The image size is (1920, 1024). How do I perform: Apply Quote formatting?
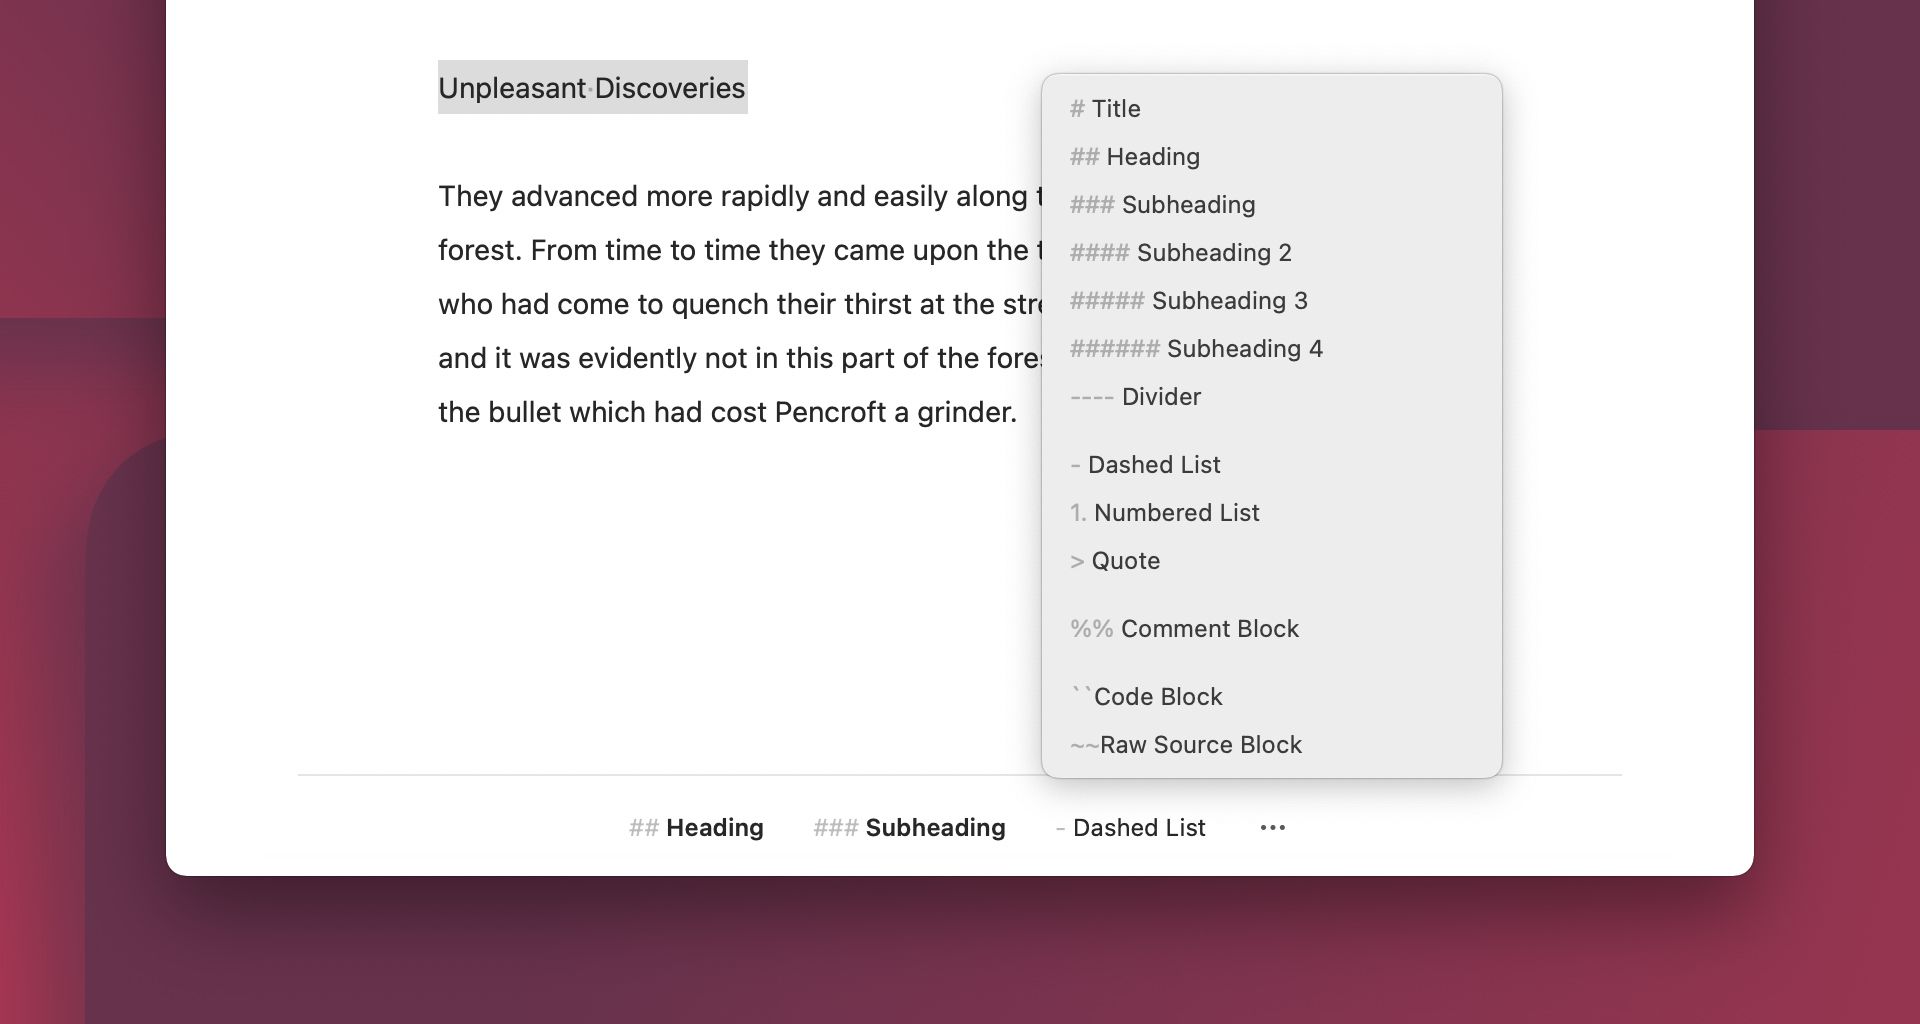(x=1271, y=560)
